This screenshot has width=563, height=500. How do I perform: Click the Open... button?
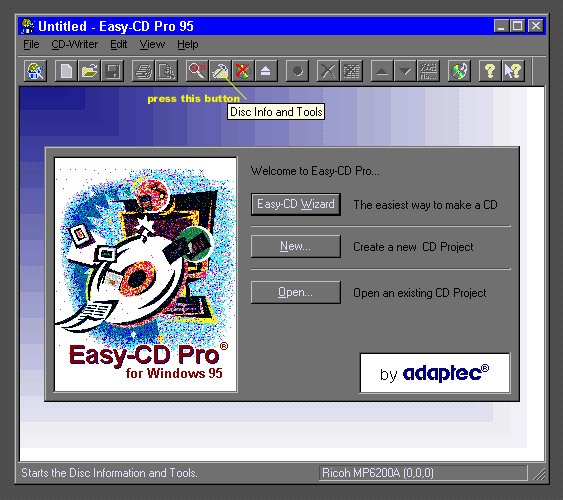tap(296, 292)
